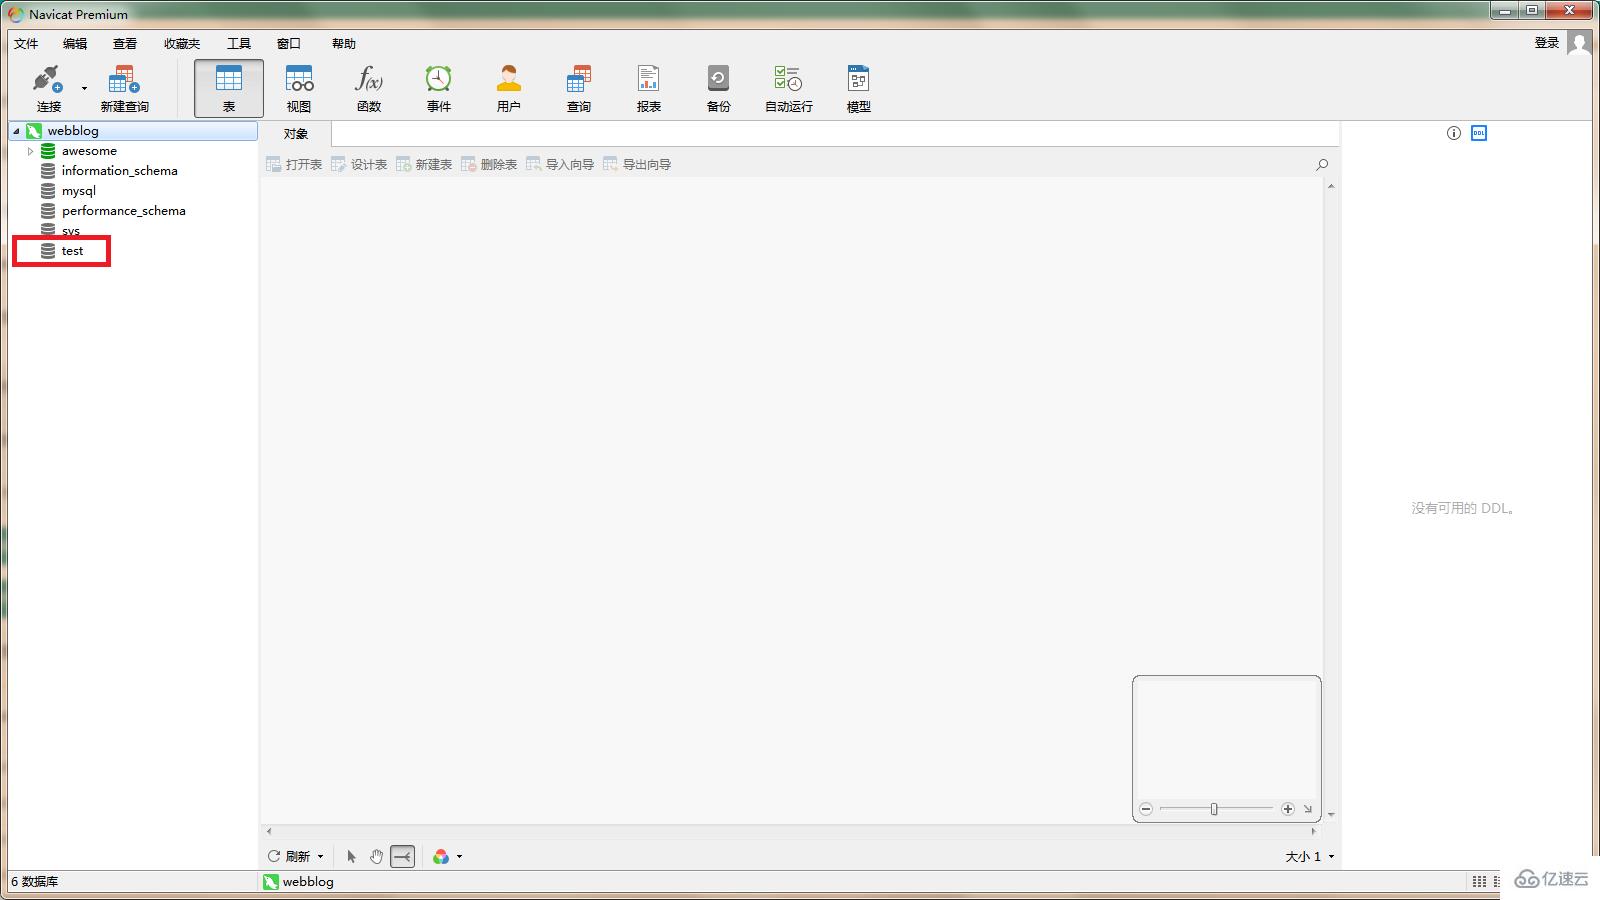Click the 导出向导 export wizard button
The image size is (1600, 900).
coord(637,164)
